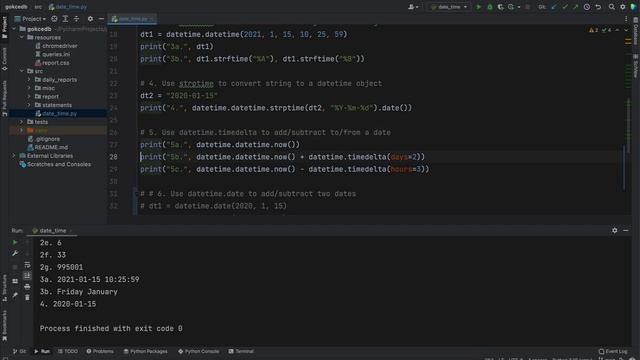This screenshot has height=360, width=640.
Task: Expand the daily_reports folder
Action: pyautogui.click(x=29, y=80)
